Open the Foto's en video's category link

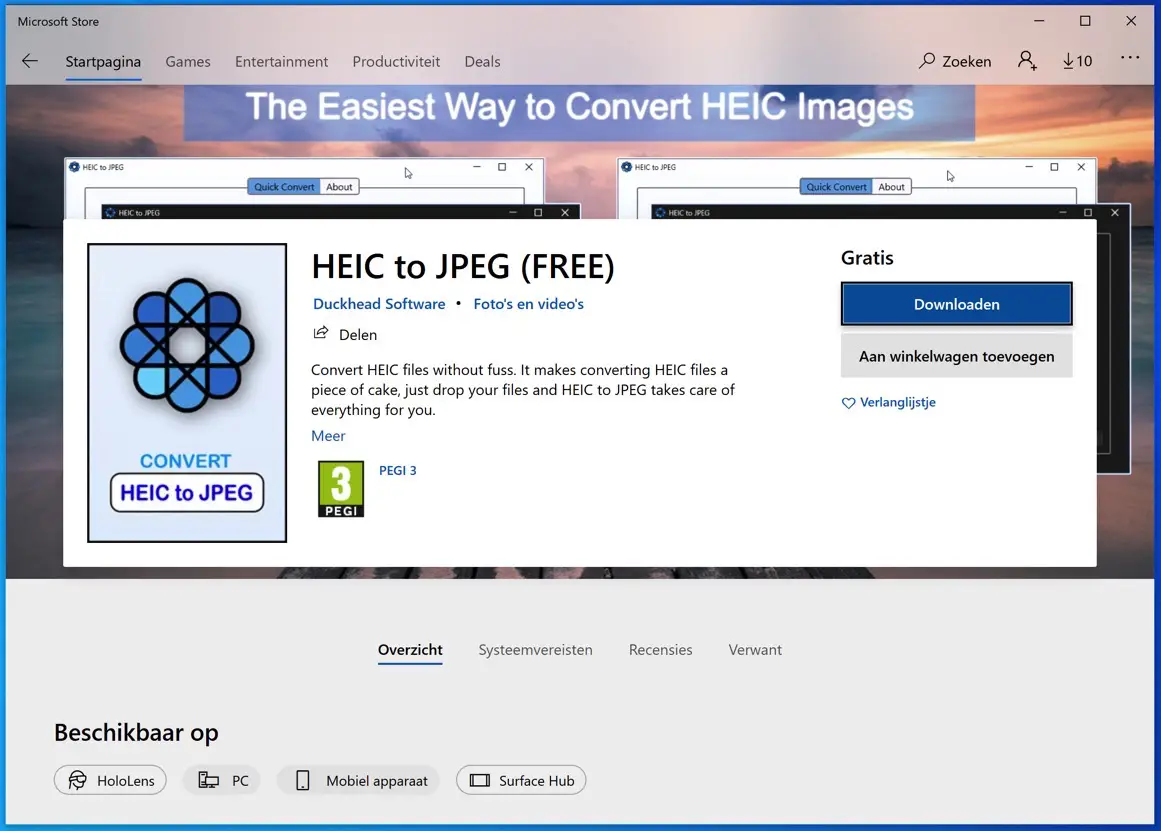click(x=529, y=304)
